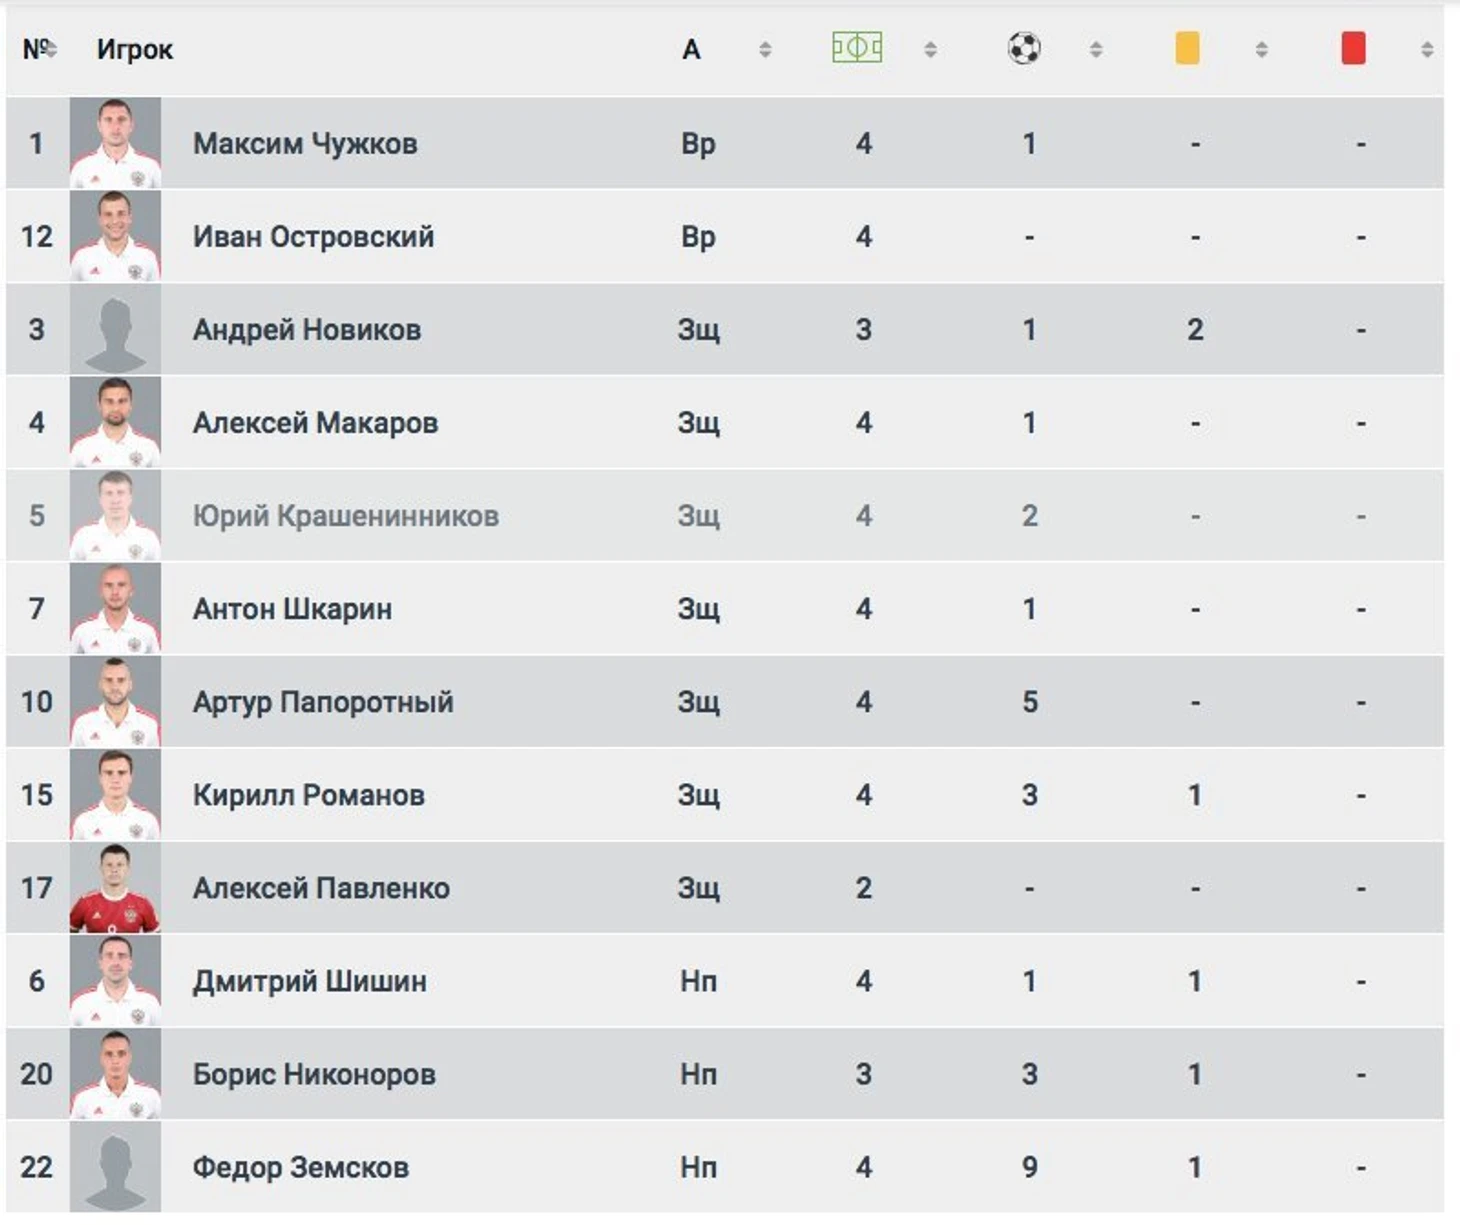1460x1225 pixels.
Task: Click Андрей Новиков's placeholder avatar
Action: point(115,330)
